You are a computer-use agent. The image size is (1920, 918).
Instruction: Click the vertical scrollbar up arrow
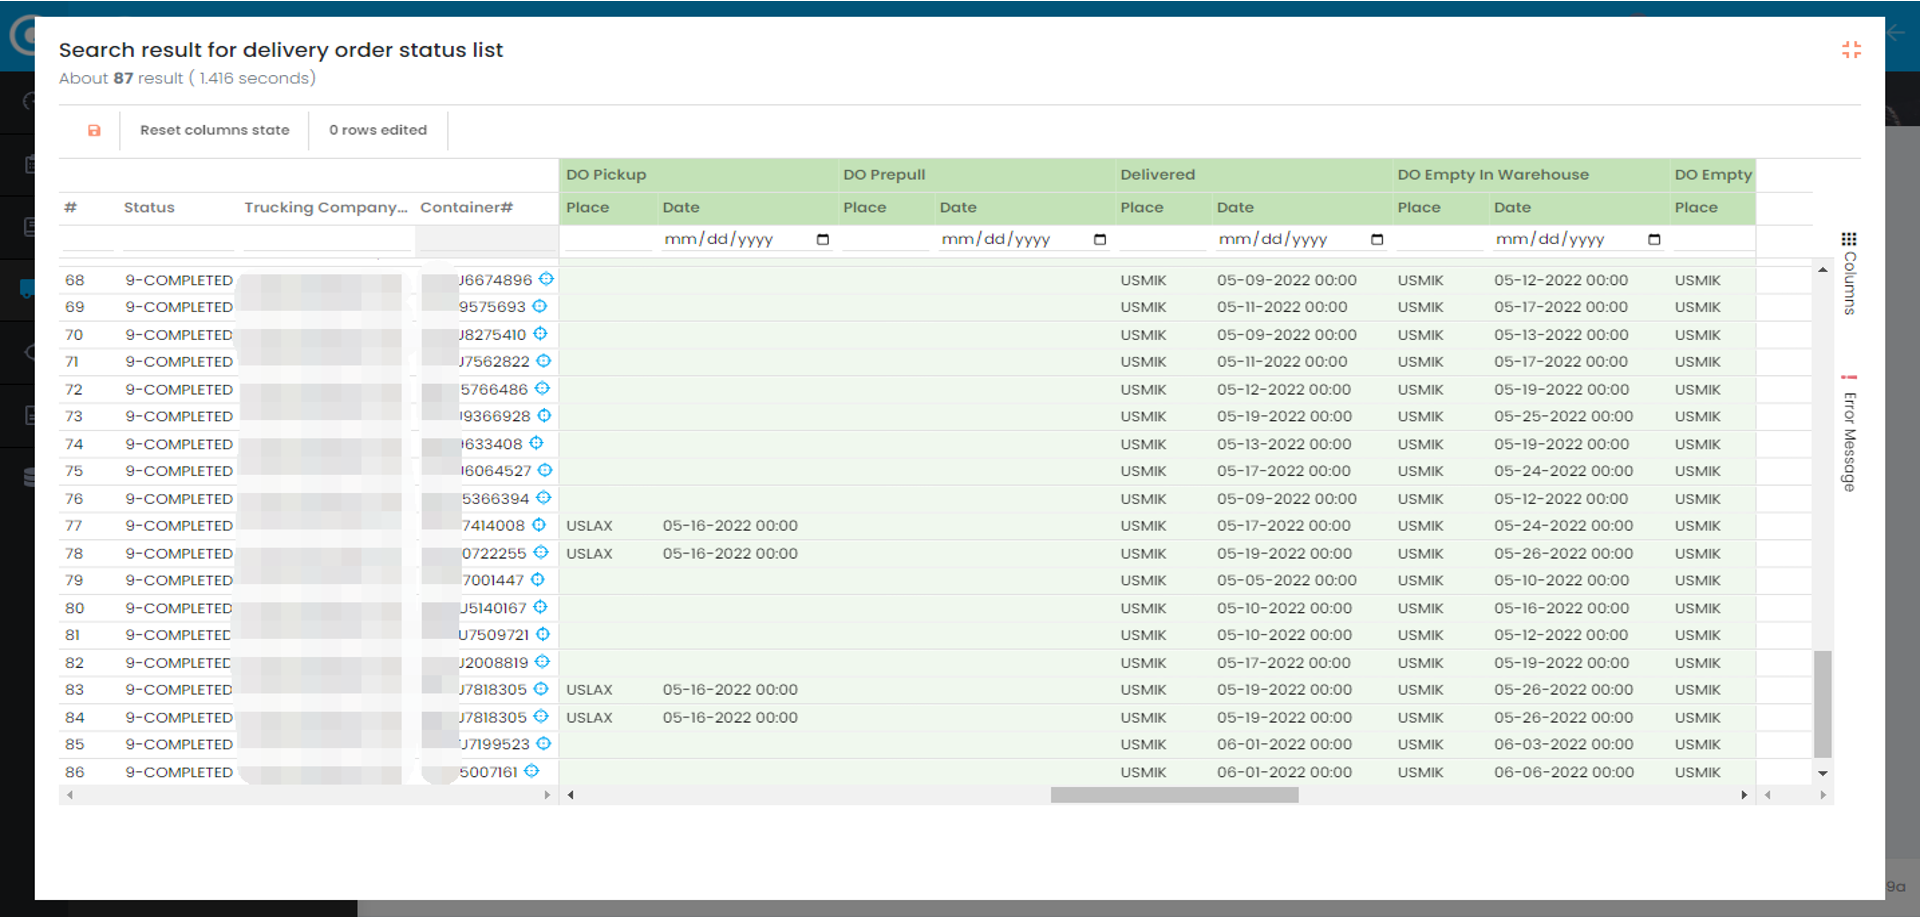[x=1823, y=270]
